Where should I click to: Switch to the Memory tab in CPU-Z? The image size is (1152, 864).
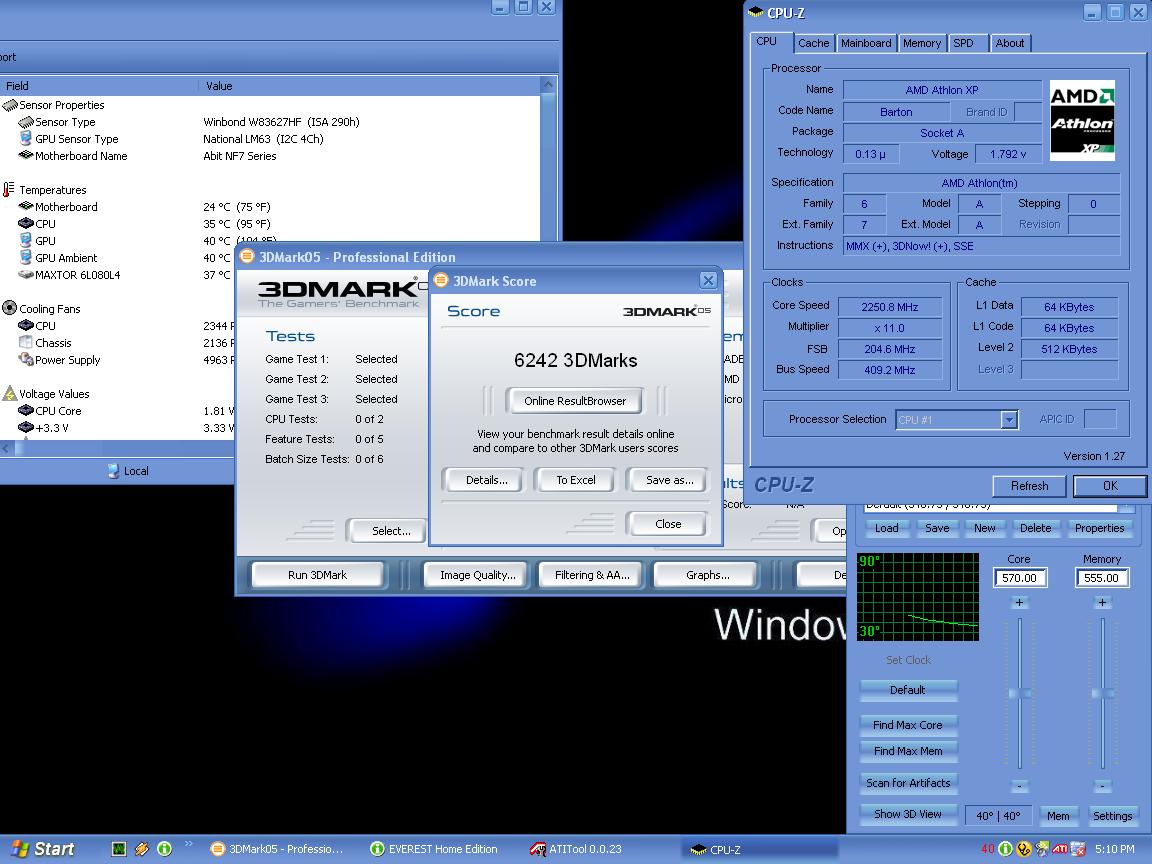(921, 43)
